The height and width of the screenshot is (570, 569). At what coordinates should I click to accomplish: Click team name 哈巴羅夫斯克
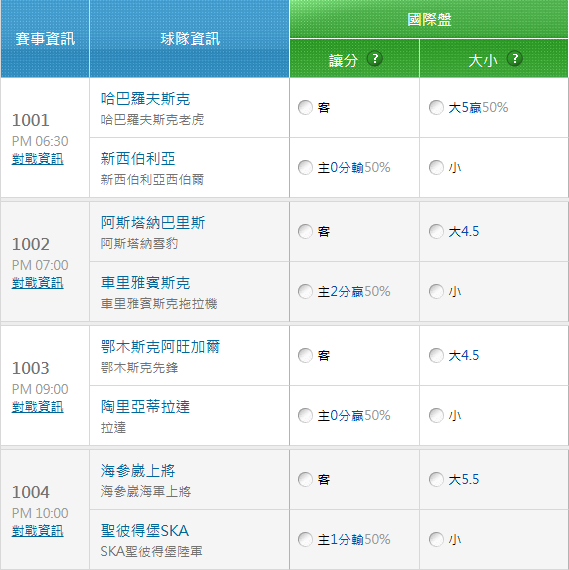coord(145,99)
